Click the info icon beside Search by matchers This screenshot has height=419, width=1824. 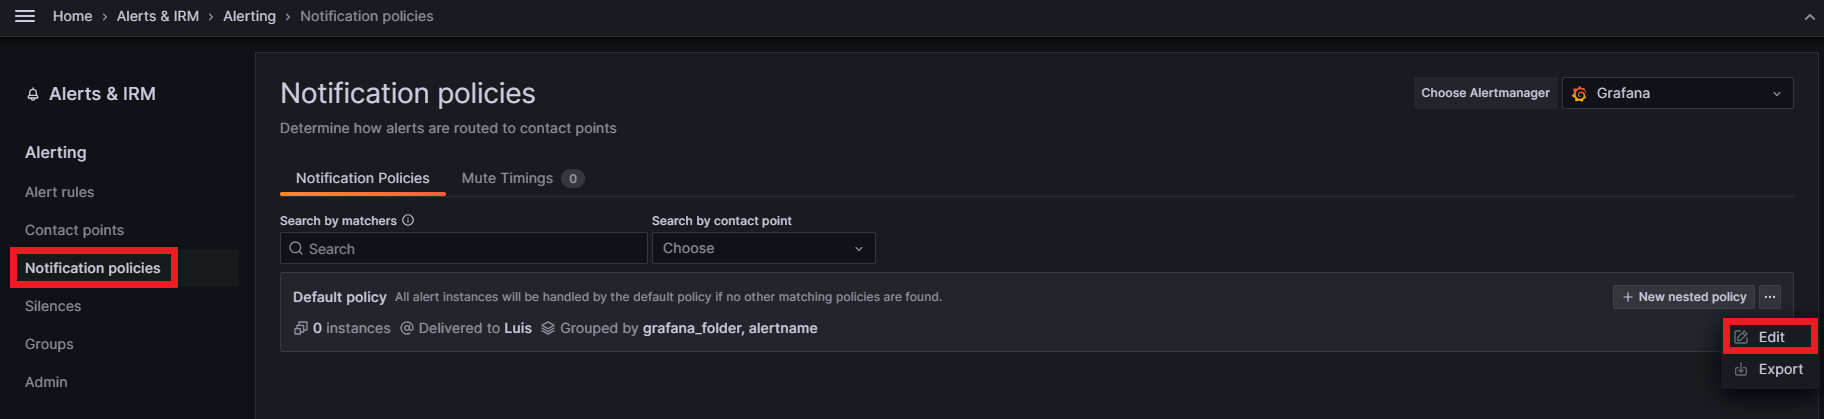click(x=408, y=220)
